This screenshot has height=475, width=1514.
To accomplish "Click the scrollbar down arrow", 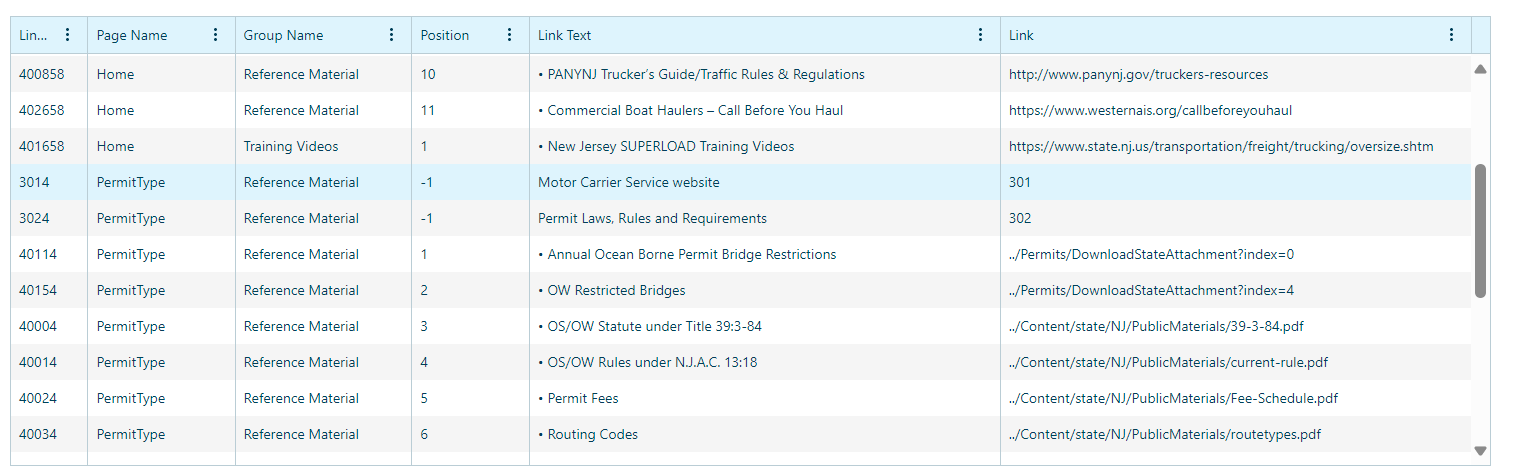I will pos(1481,451).
